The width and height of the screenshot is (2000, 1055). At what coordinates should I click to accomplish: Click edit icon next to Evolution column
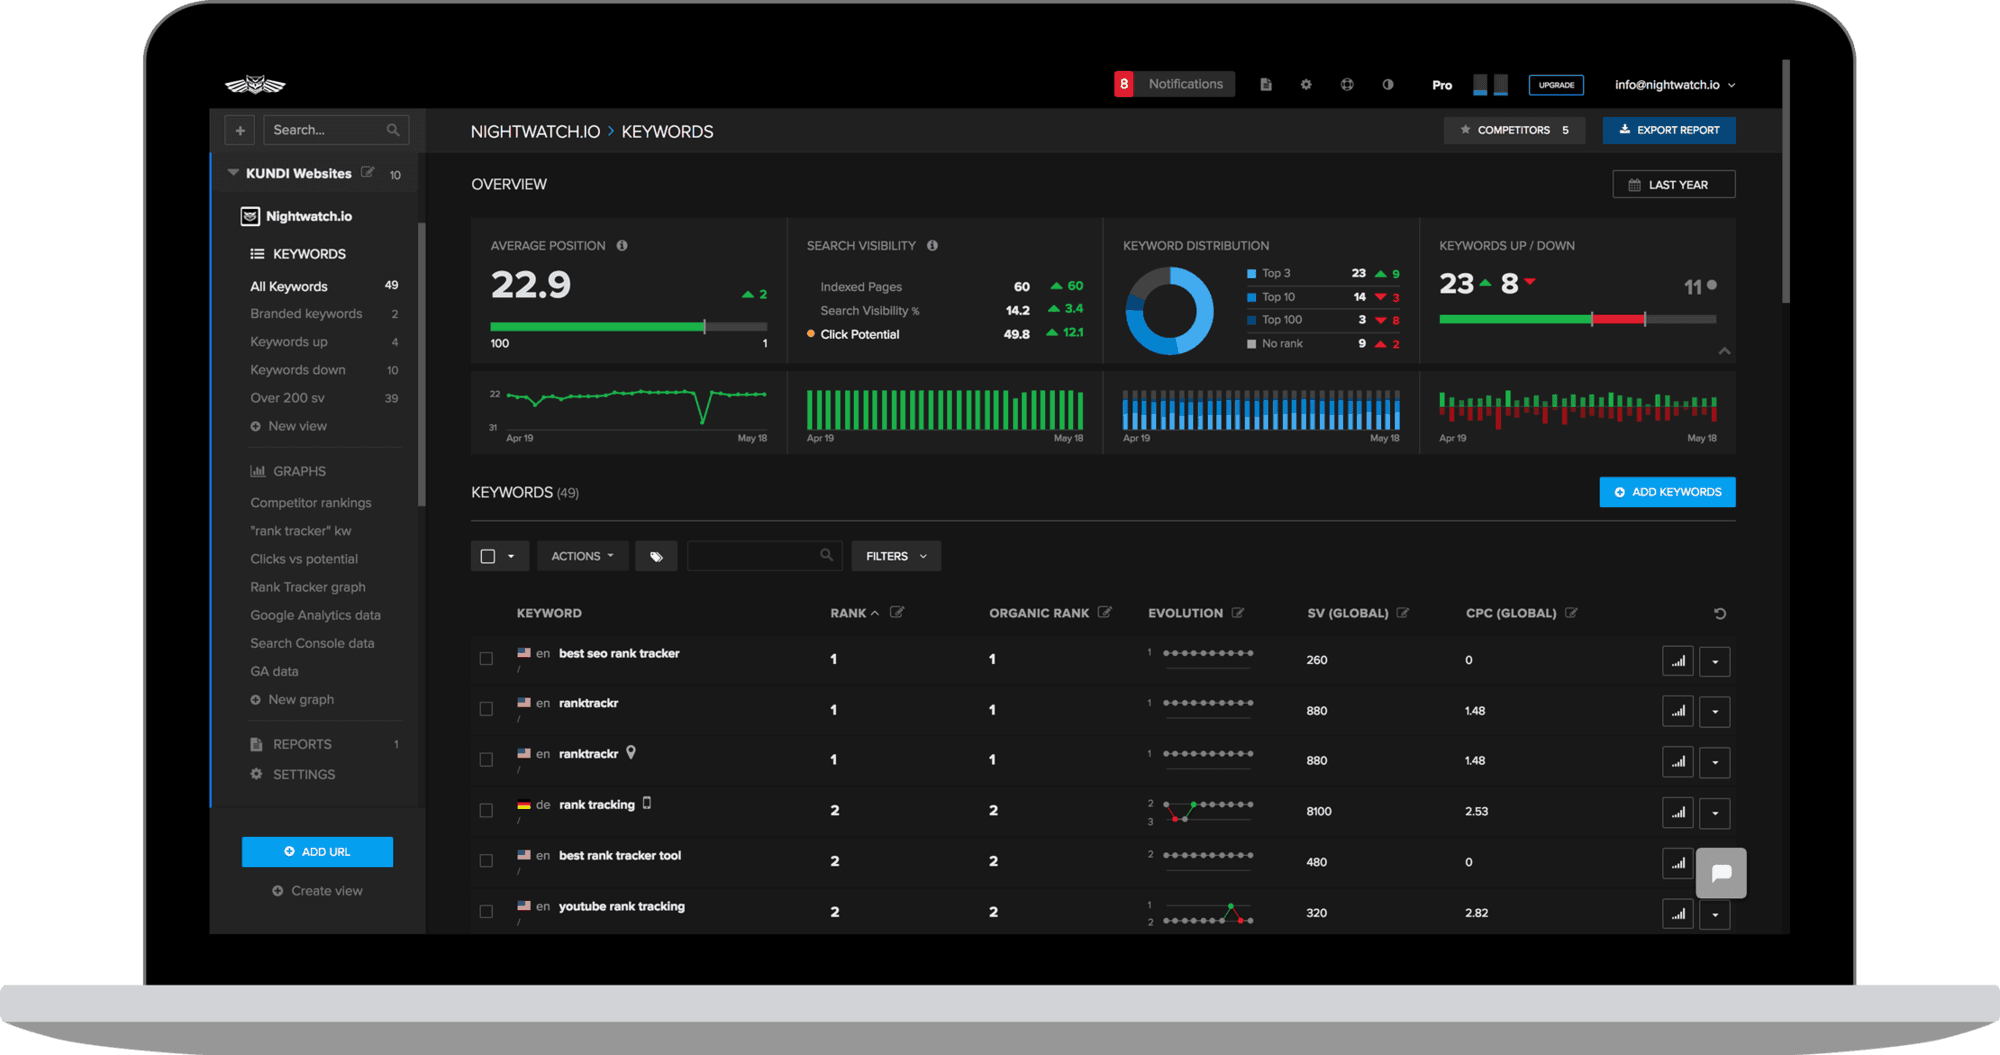click(x=1238, y=612)
